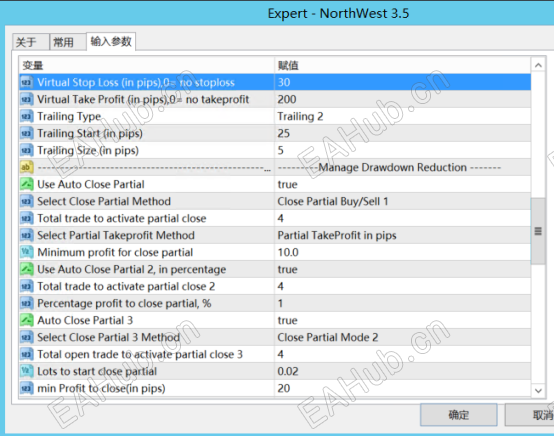The height and width of the screenshot is (436, 554).
Task: Click the integer icon next to Trailing Type
Action: coord(26,116)
